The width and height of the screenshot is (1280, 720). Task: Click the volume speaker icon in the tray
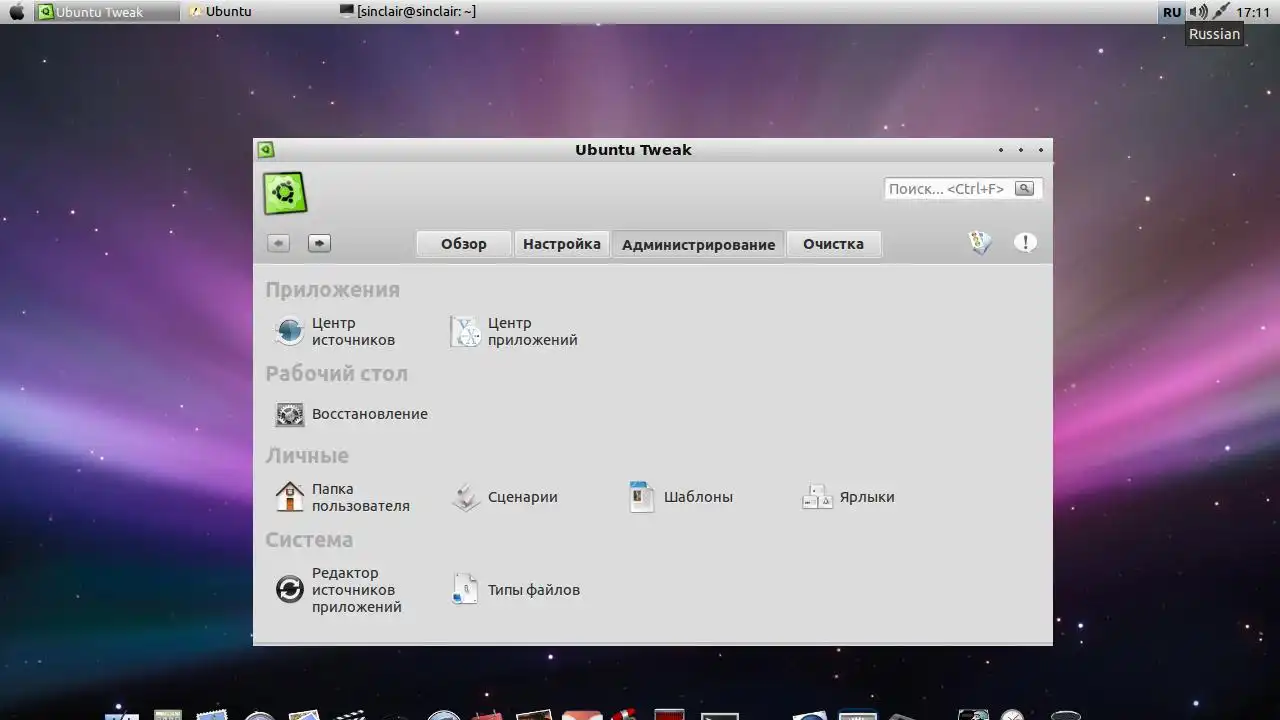(x=1198, y=12)
